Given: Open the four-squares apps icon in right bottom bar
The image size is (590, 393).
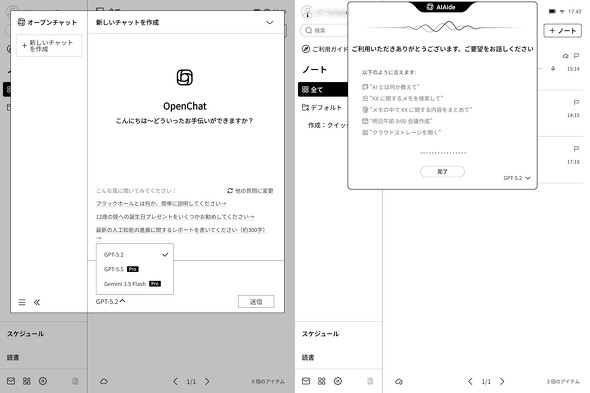Looking at the screenshot, I should (x=322, y=381).
